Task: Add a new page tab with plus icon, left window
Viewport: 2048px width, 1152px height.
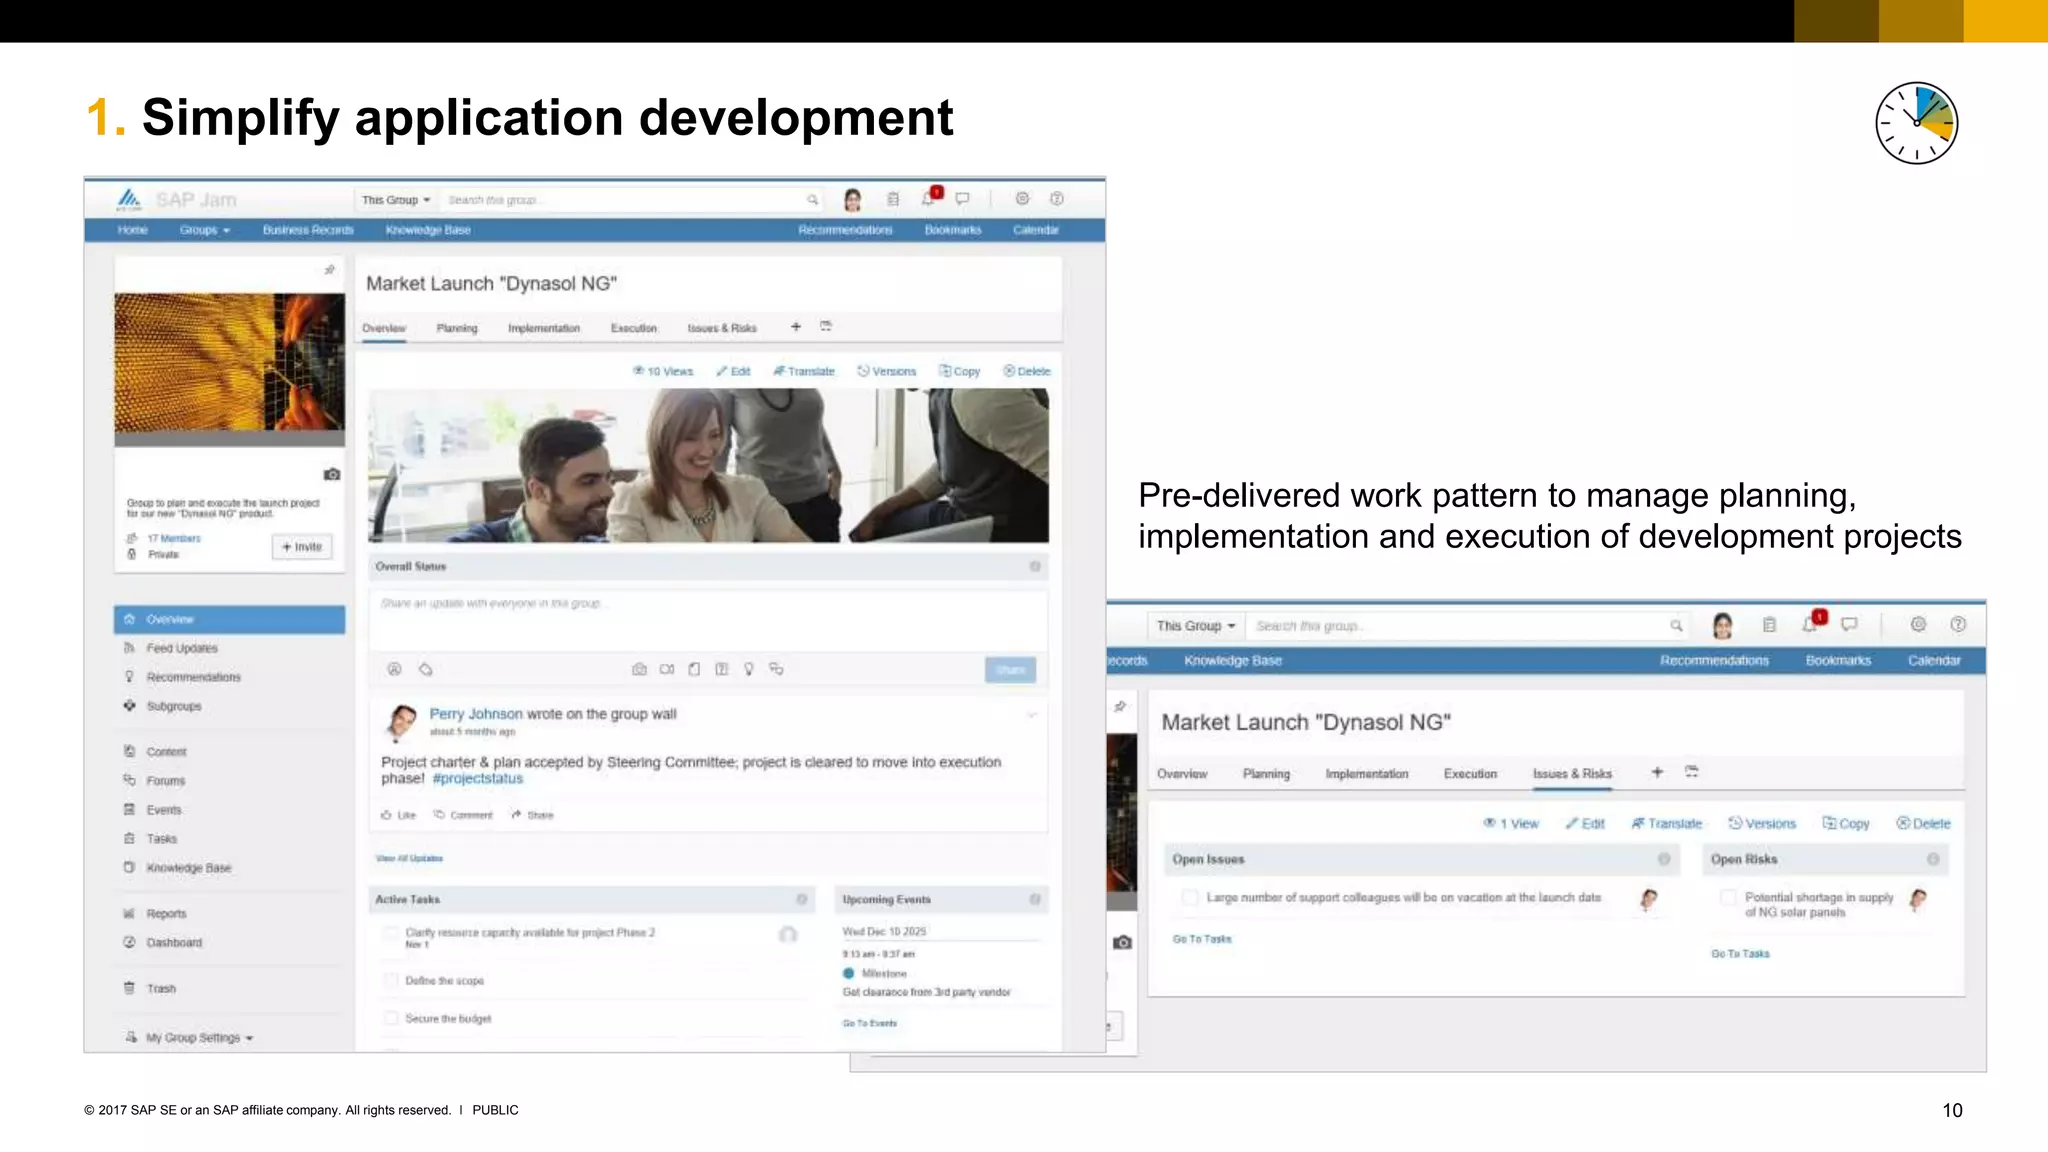Action: pyautogui.click(x=796, y=327)
